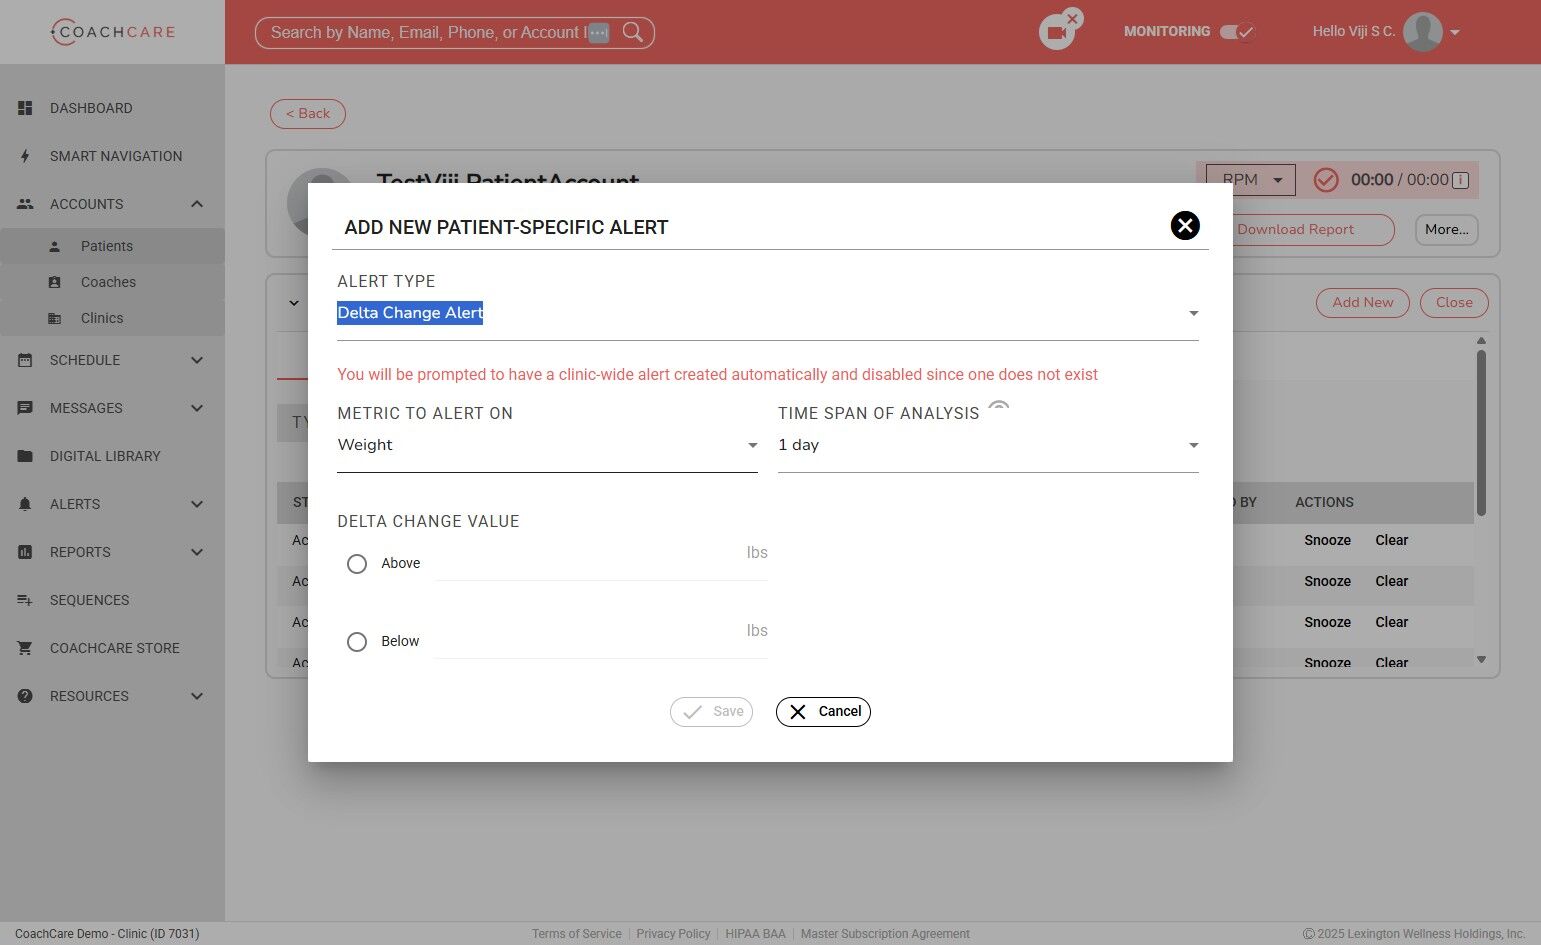This screenshot has width=1541, height=945.
Task: Click the video camera icon in header
Action: click(1055, 33)
